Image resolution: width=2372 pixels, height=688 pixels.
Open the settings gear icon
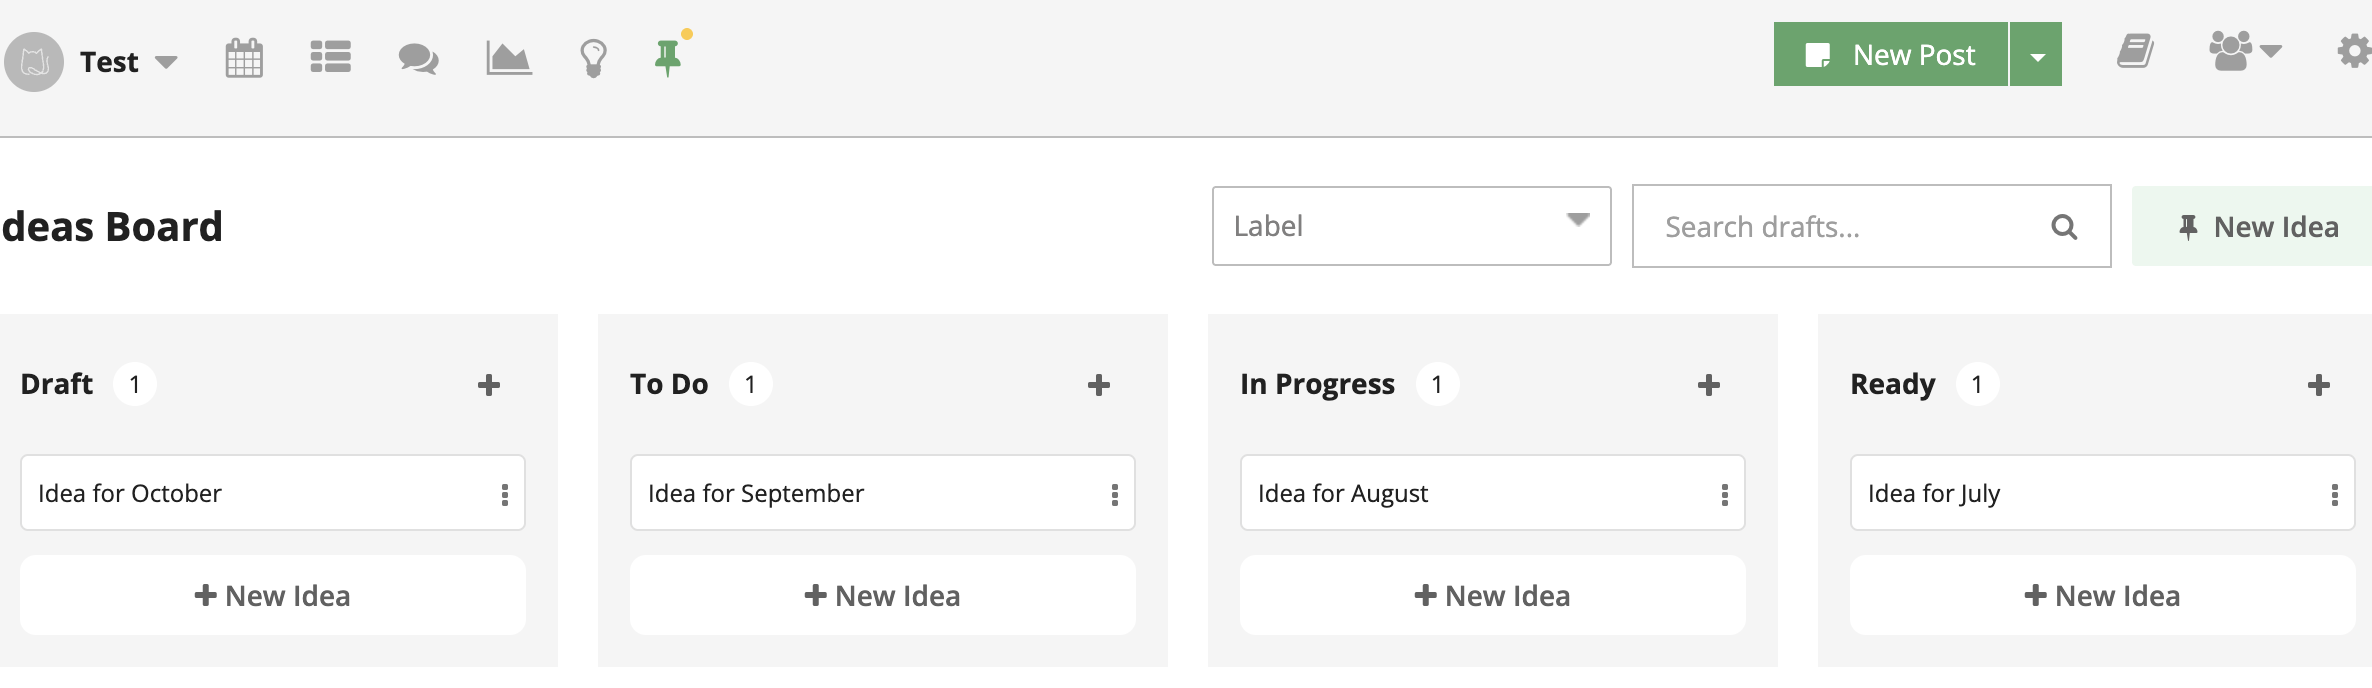[x=2354, y=52]
